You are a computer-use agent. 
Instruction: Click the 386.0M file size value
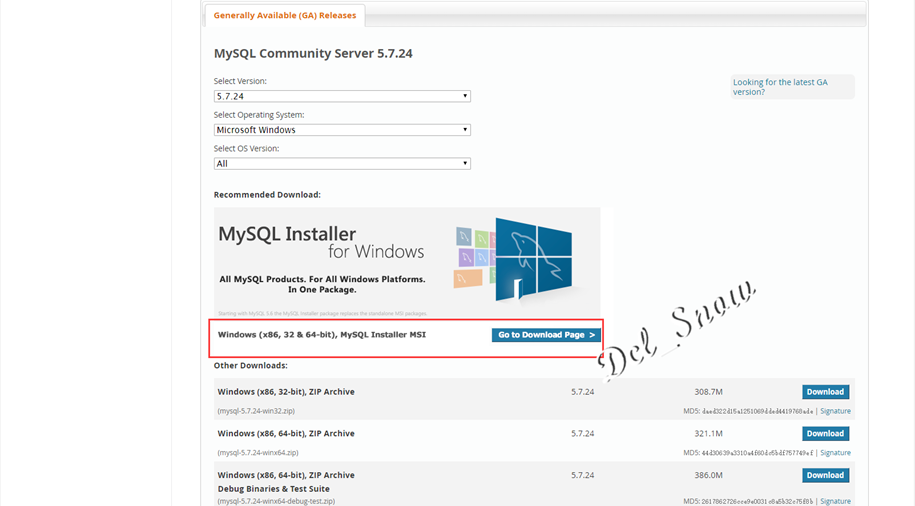tap(708, 475)
